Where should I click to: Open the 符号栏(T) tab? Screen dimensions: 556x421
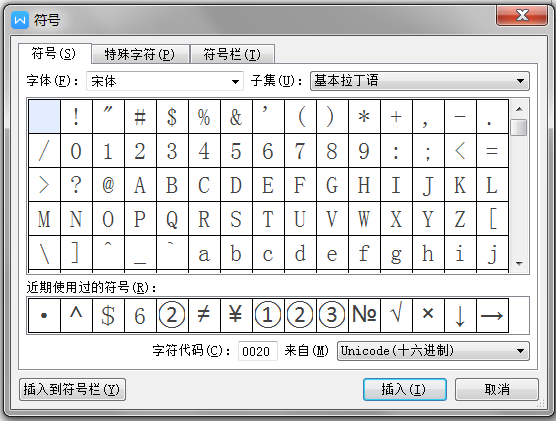(232, 54)
